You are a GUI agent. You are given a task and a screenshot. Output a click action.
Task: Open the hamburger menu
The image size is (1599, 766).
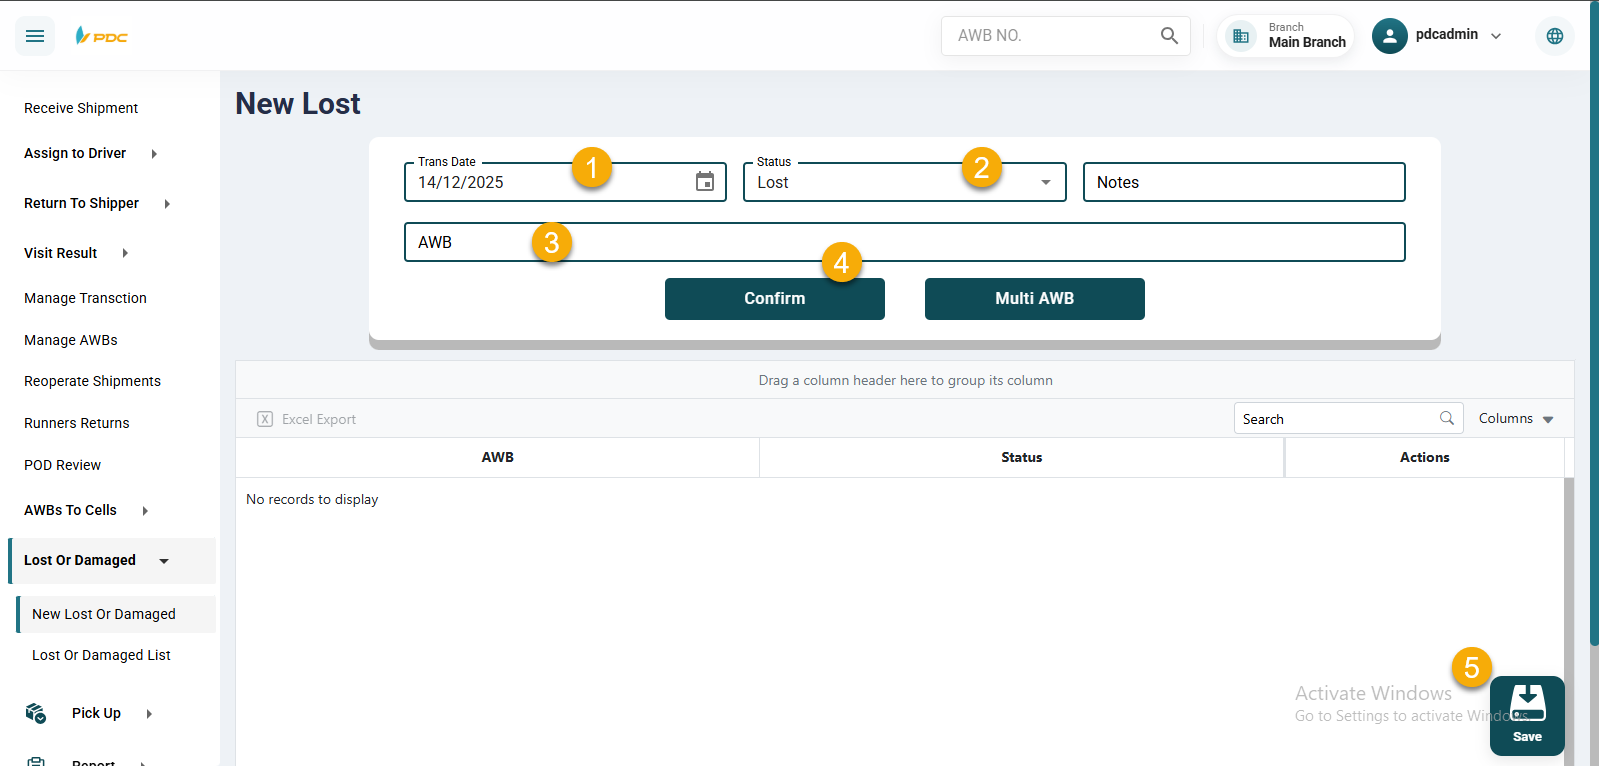point(35,36)
